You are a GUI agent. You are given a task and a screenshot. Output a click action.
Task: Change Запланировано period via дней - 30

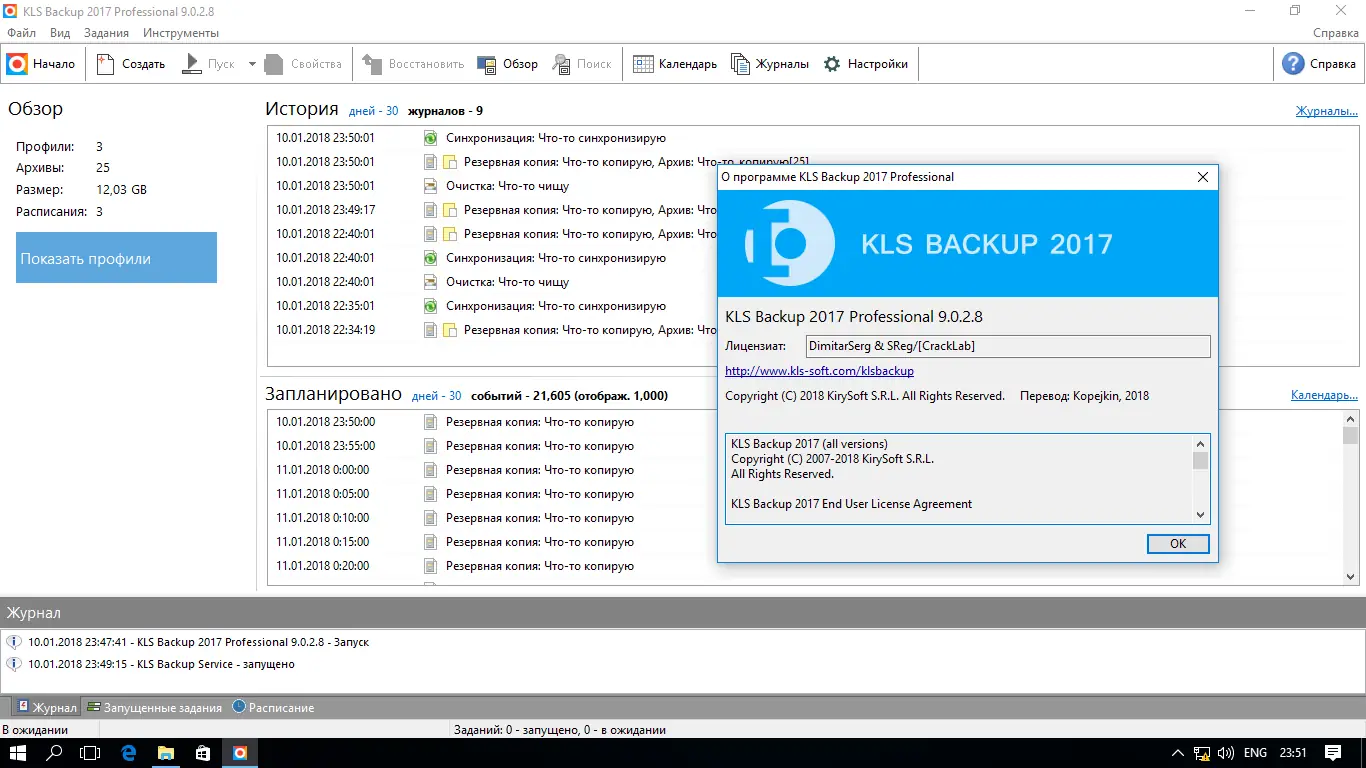[x=436, y=396]
